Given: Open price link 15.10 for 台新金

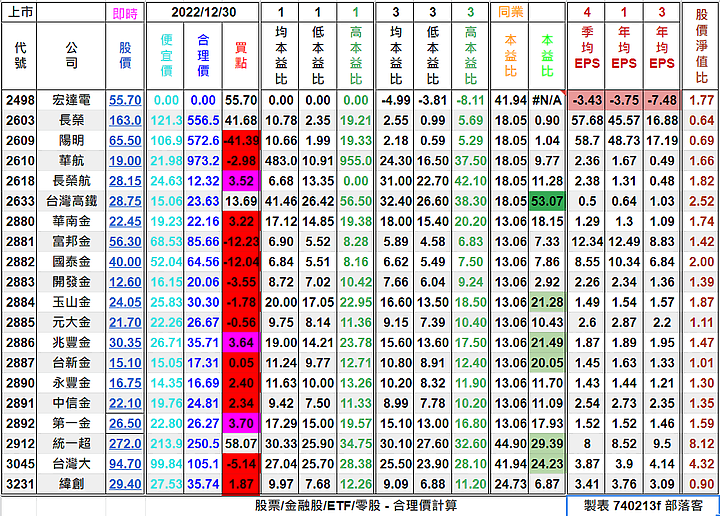Looking at the screenshot, I should tap(125, 363).
